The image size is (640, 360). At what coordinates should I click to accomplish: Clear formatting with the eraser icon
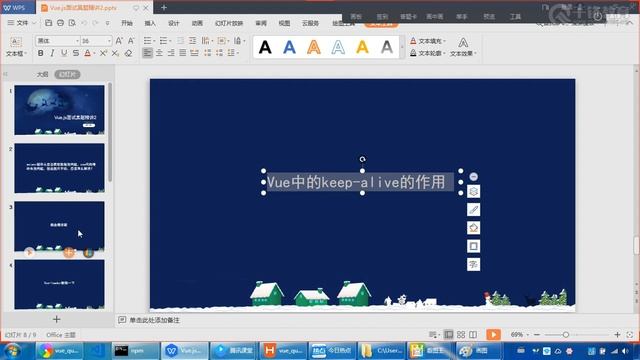point(128,53)
